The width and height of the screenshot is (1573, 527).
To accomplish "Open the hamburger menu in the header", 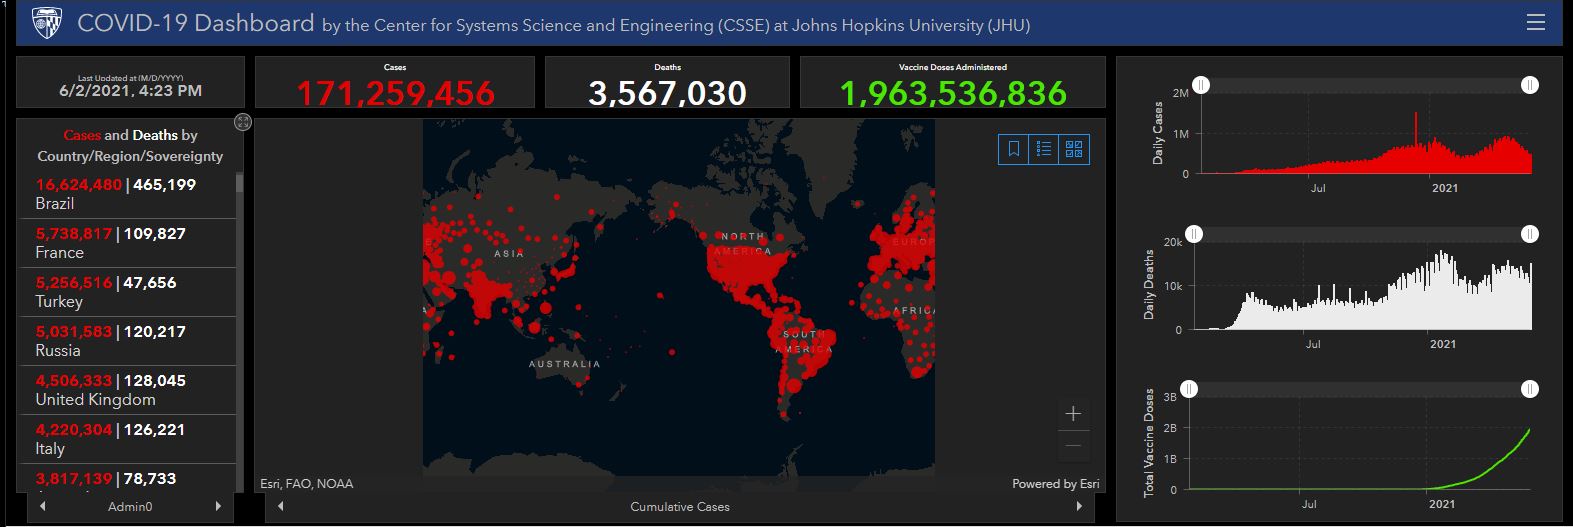I will [1536, 23].
